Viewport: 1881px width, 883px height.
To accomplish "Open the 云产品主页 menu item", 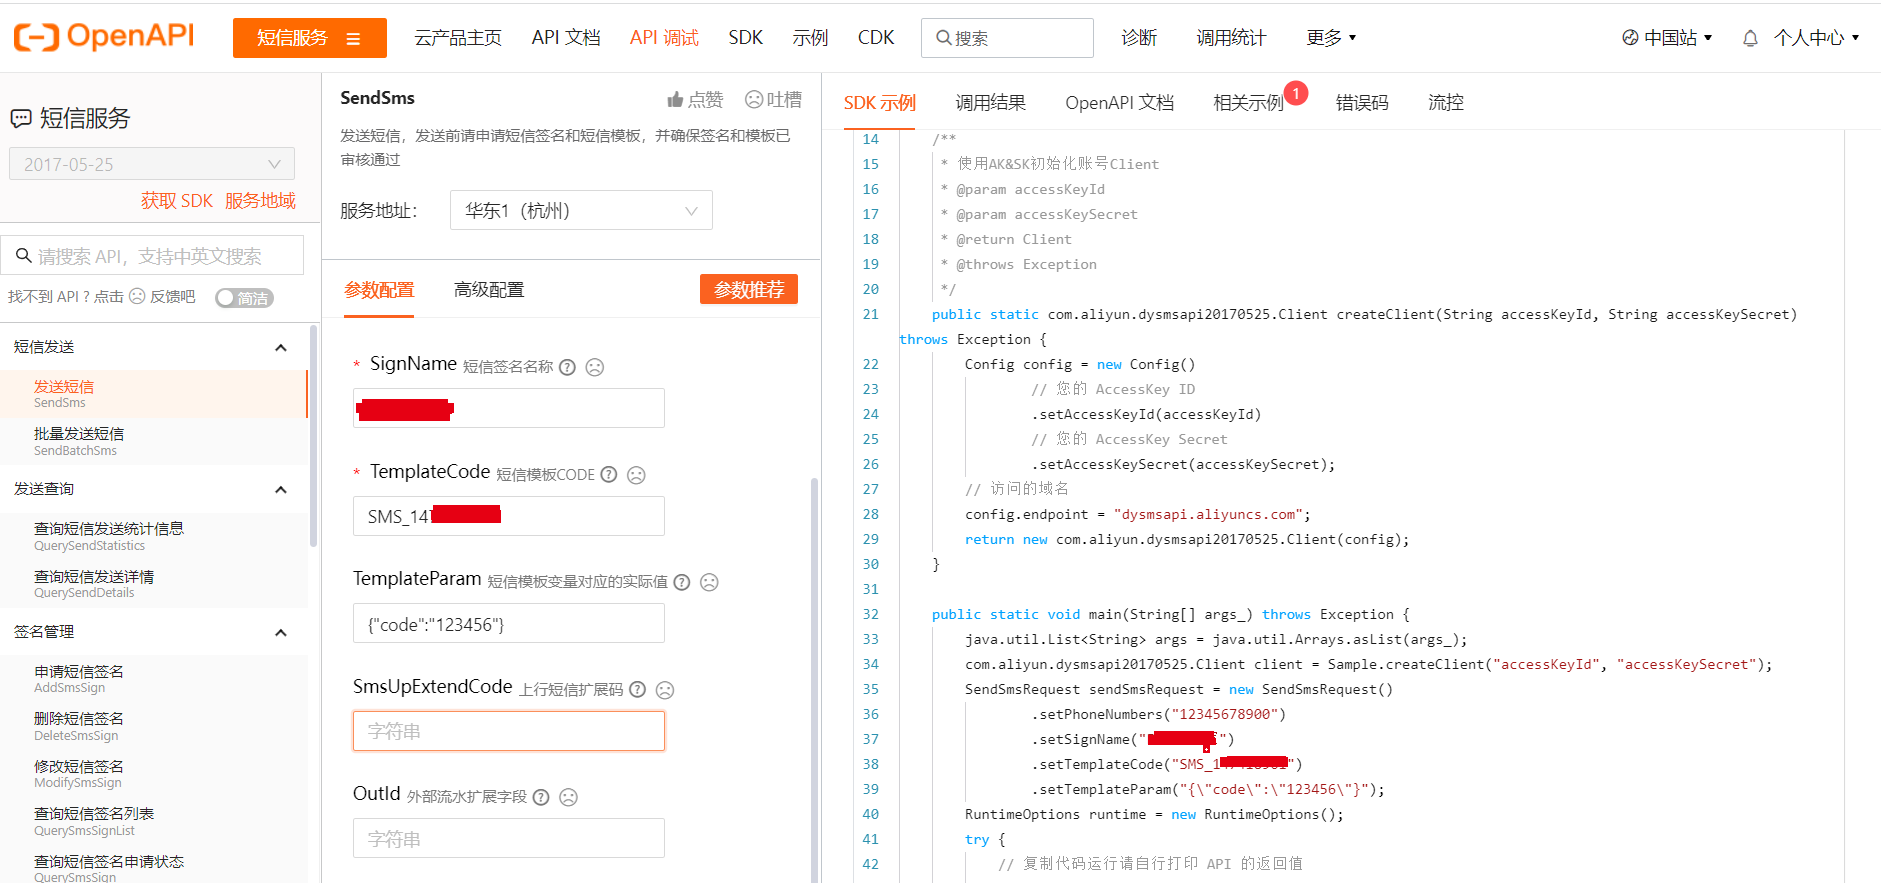I will (458, 38).
